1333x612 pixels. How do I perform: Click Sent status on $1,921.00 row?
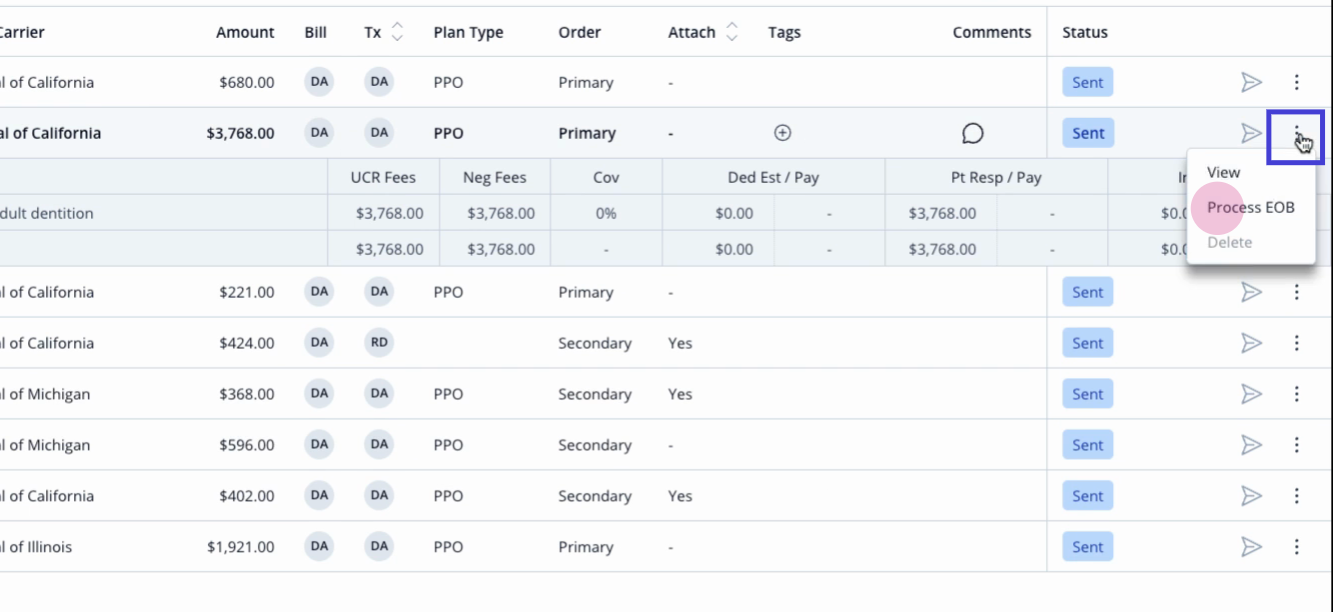coord(1088,547)
